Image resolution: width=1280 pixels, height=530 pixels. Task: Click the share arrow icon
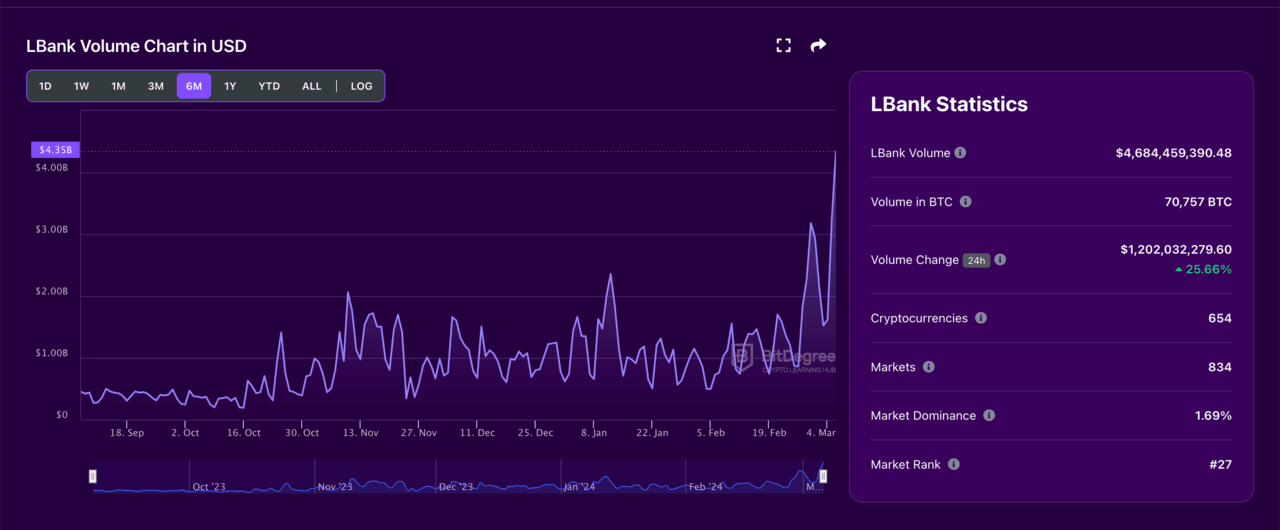[x=818, y=45]
